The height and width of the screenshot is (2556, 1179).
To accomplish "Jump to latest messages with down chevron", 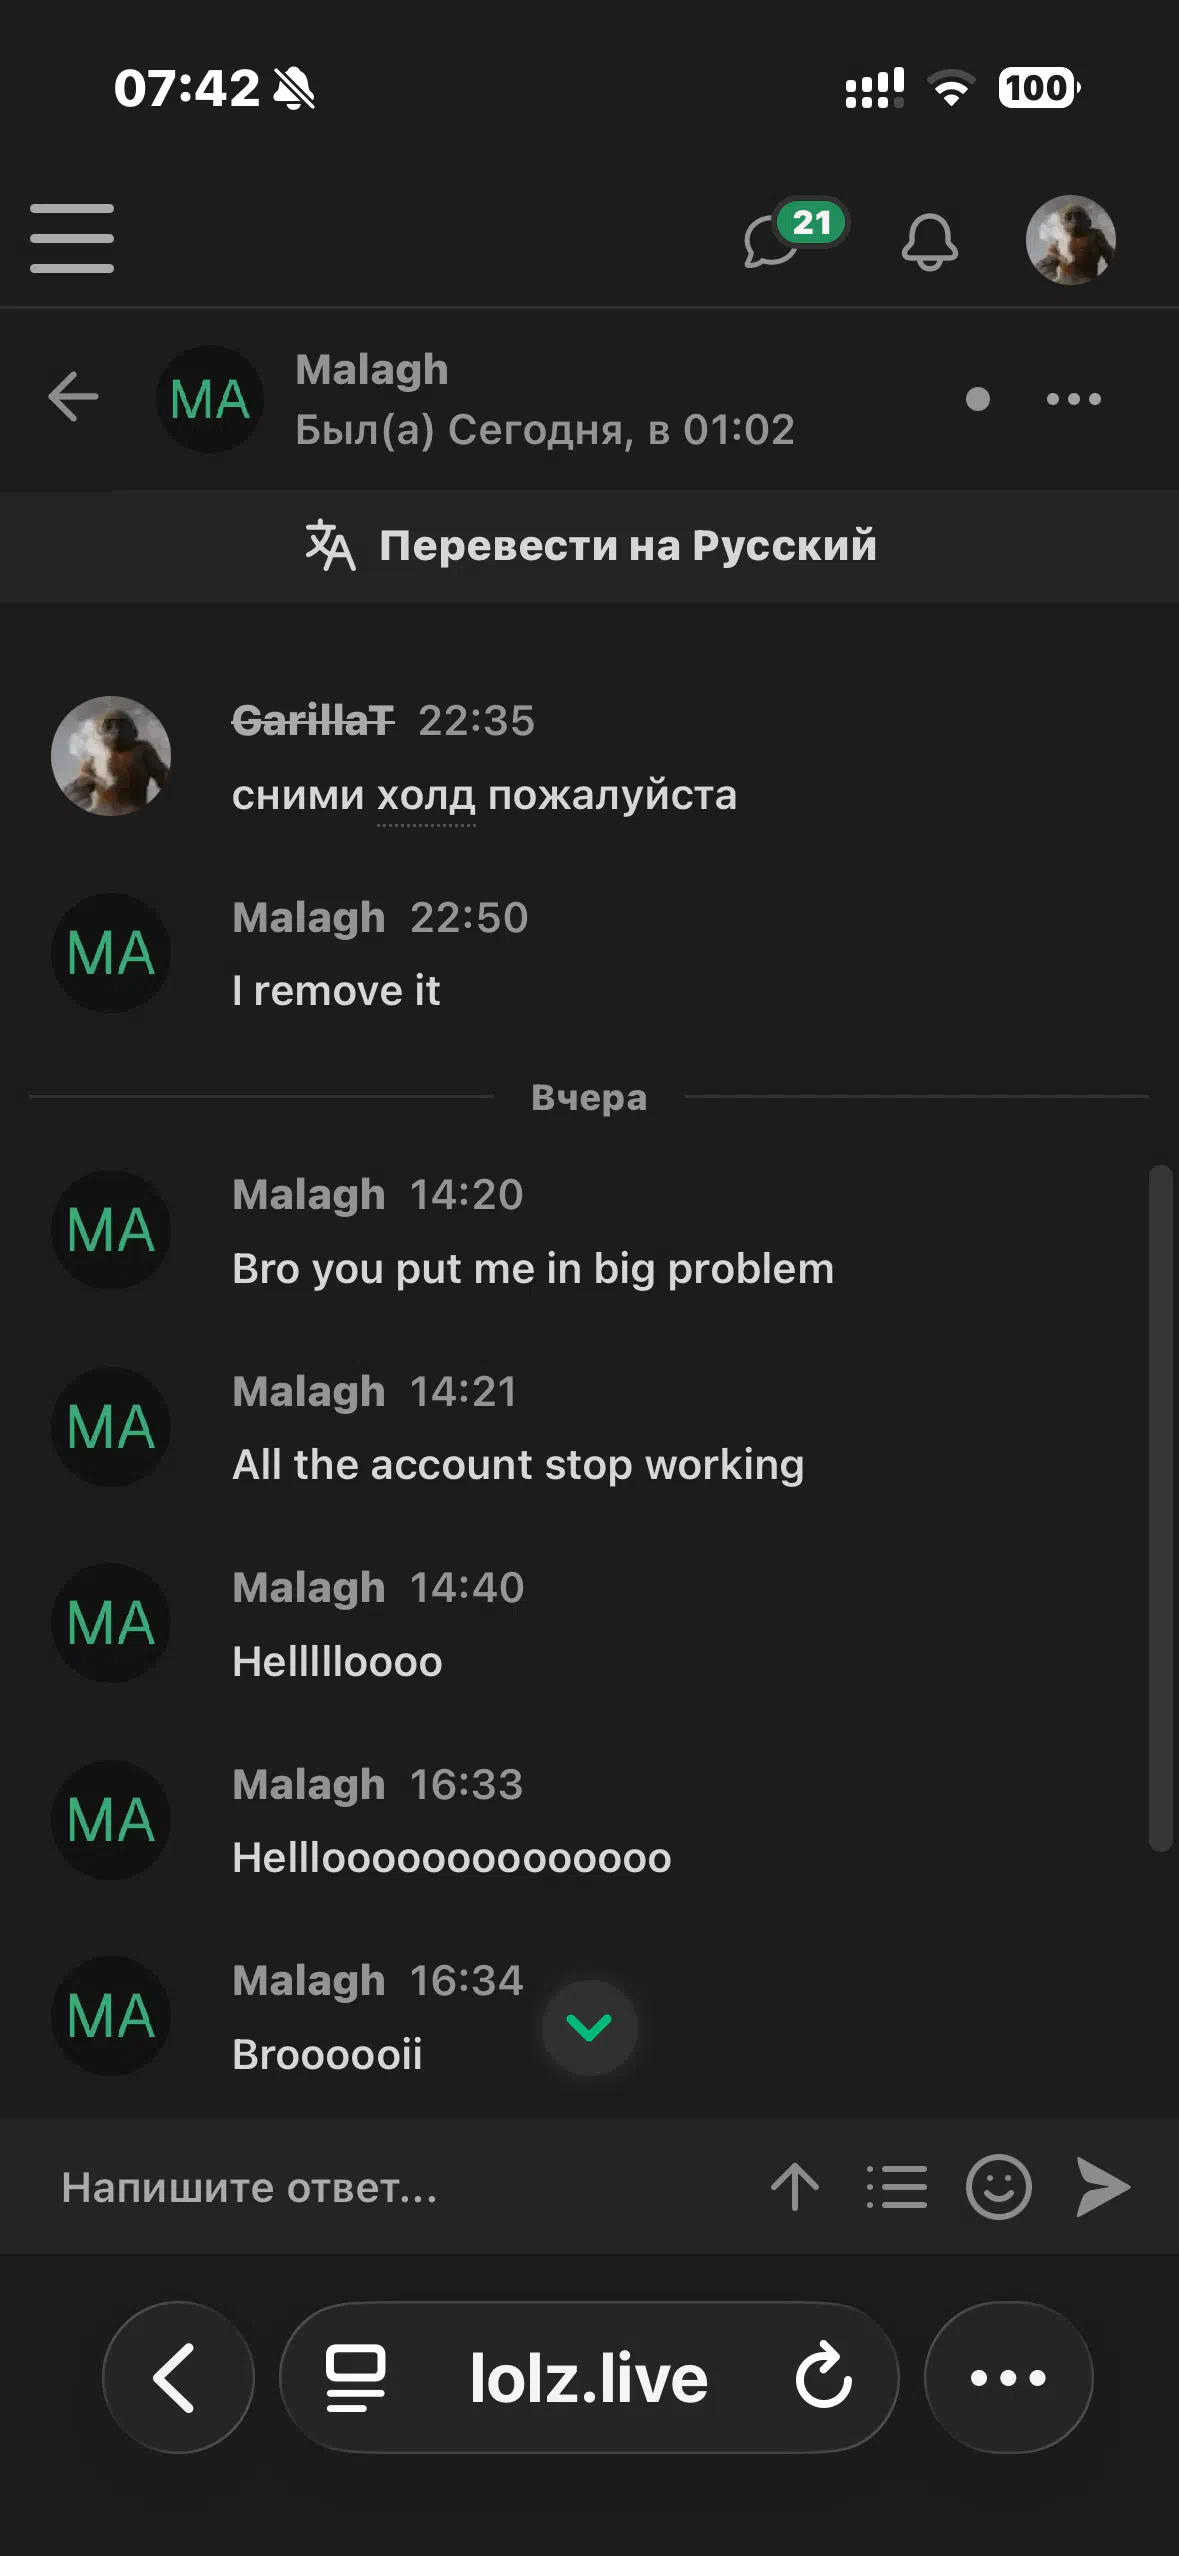I will [x=589, y=2027].
